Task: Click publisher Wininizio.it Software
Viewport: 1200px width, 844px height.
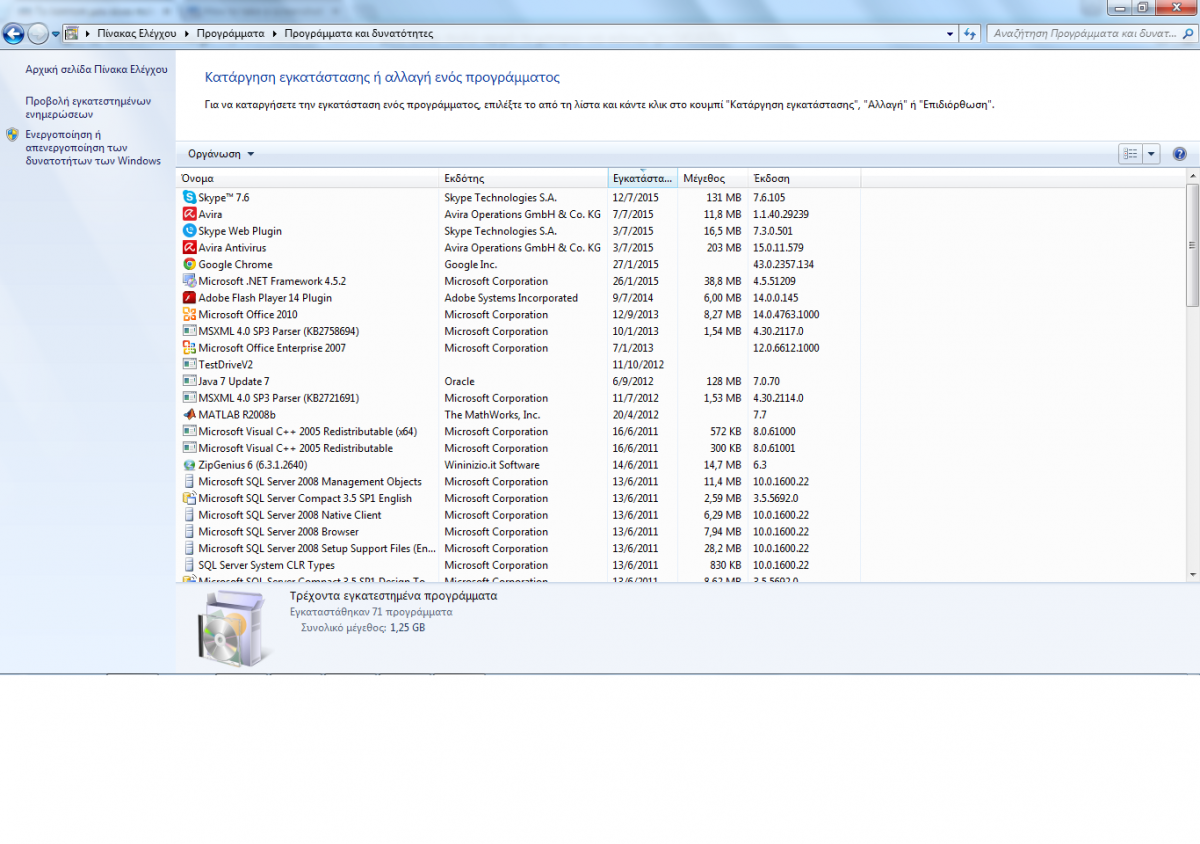Action: click(x=492, y=465)
